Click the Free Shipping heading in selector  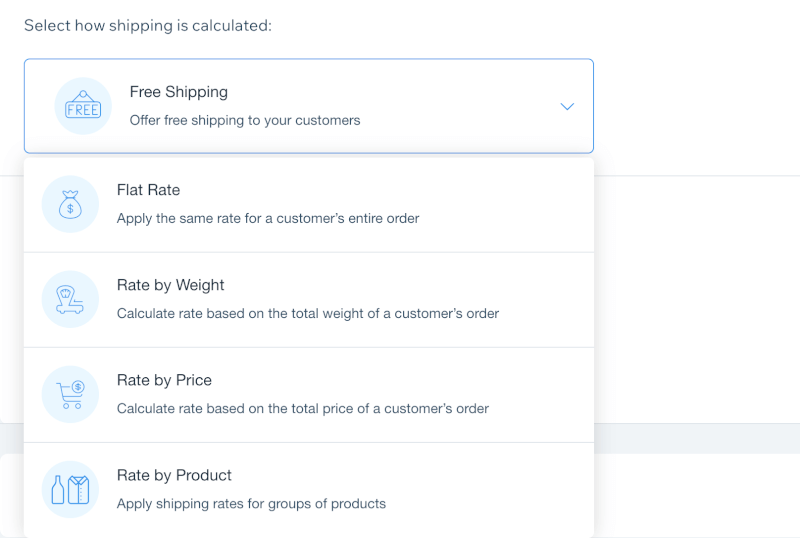179,92
